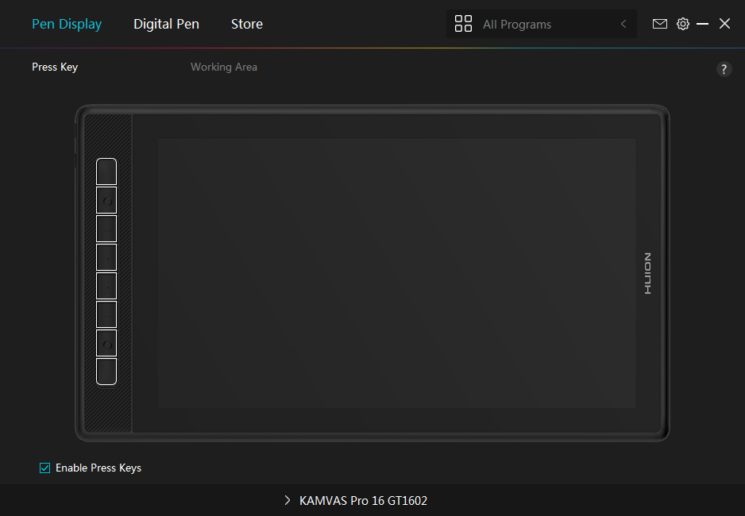745x516 pixels.
Task: Open the All Programs selector
Action: pyautogui.click(x=541, y=24)
